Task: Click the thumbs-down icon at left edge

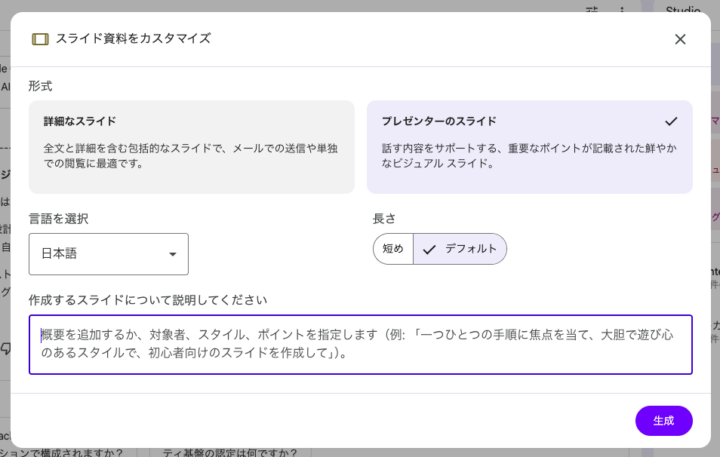Action: 5,349
